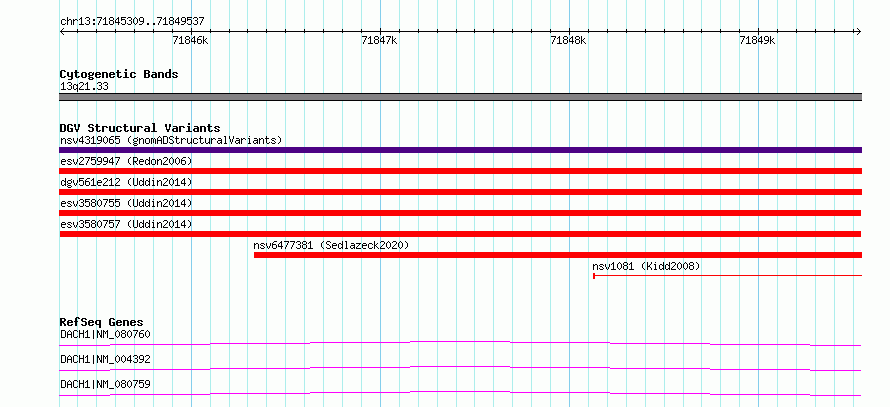Open nsv6477381 (Sedlazeck2020) label
Image resolution: width=890 pixels, height=407 pixels.
click(331, 245)
